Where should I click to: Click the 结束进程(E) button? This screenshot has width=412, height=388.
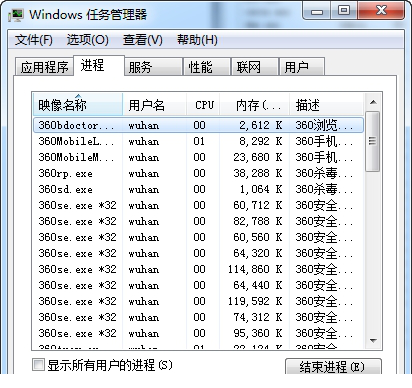tap(333, 367)
